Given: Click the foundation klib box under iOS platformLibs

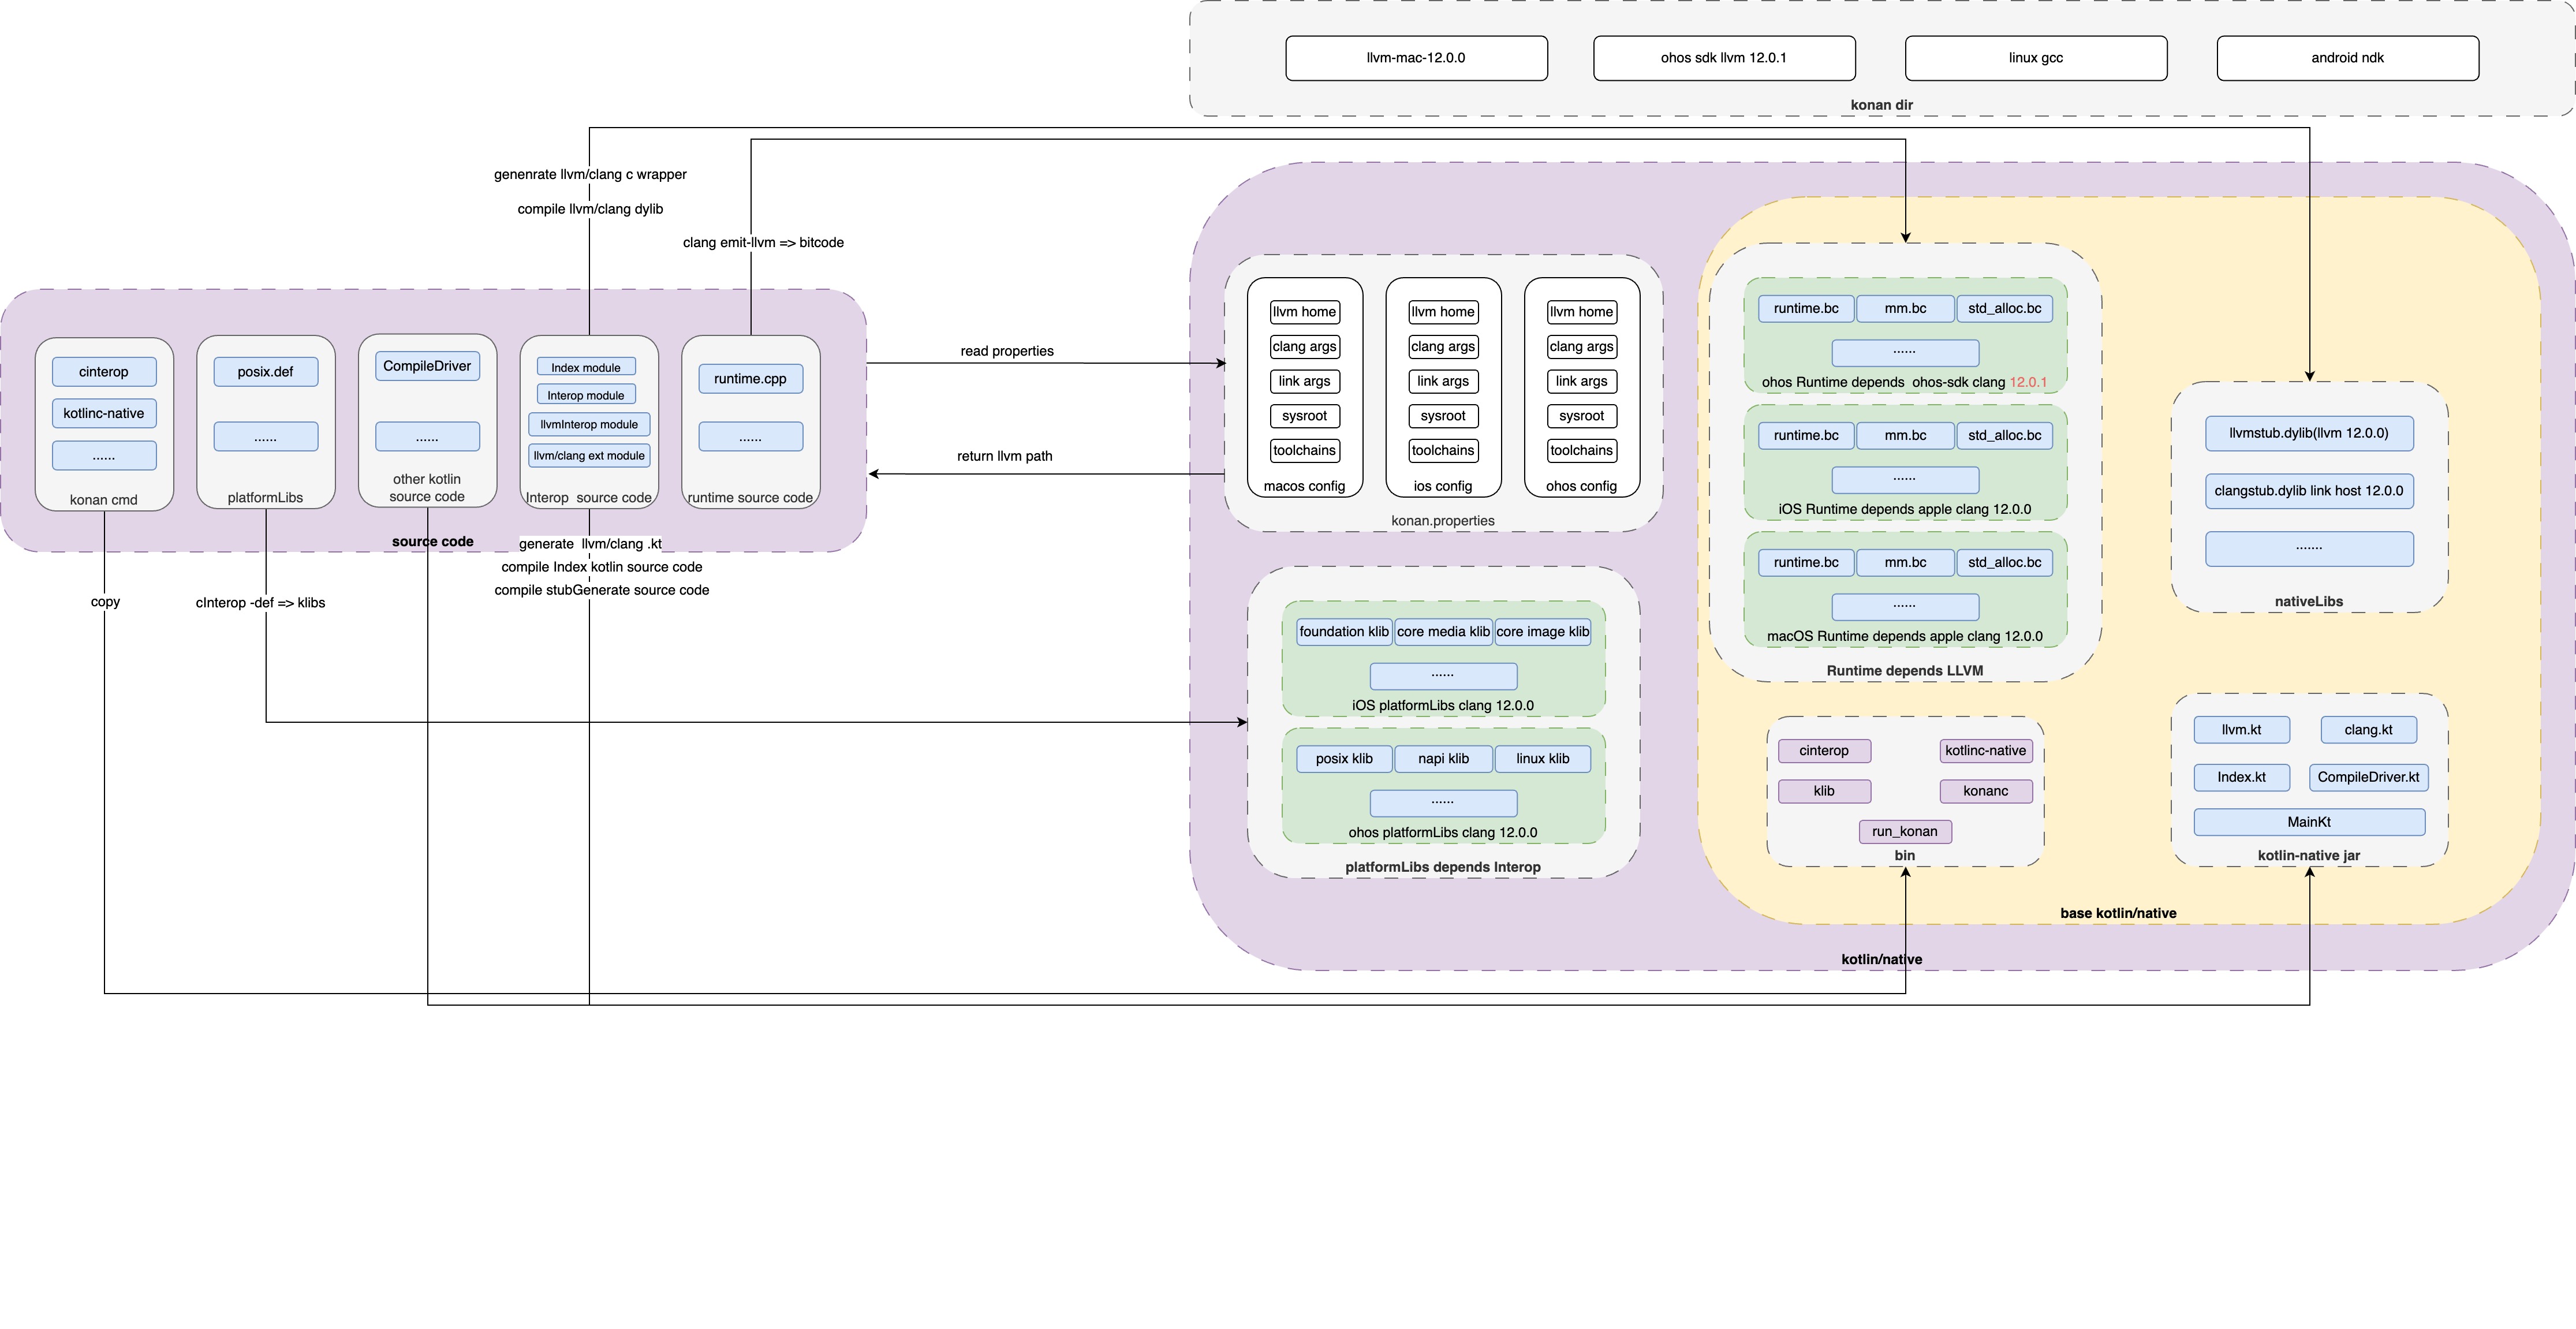Looking at the screenshot, I should (1343, 631).
